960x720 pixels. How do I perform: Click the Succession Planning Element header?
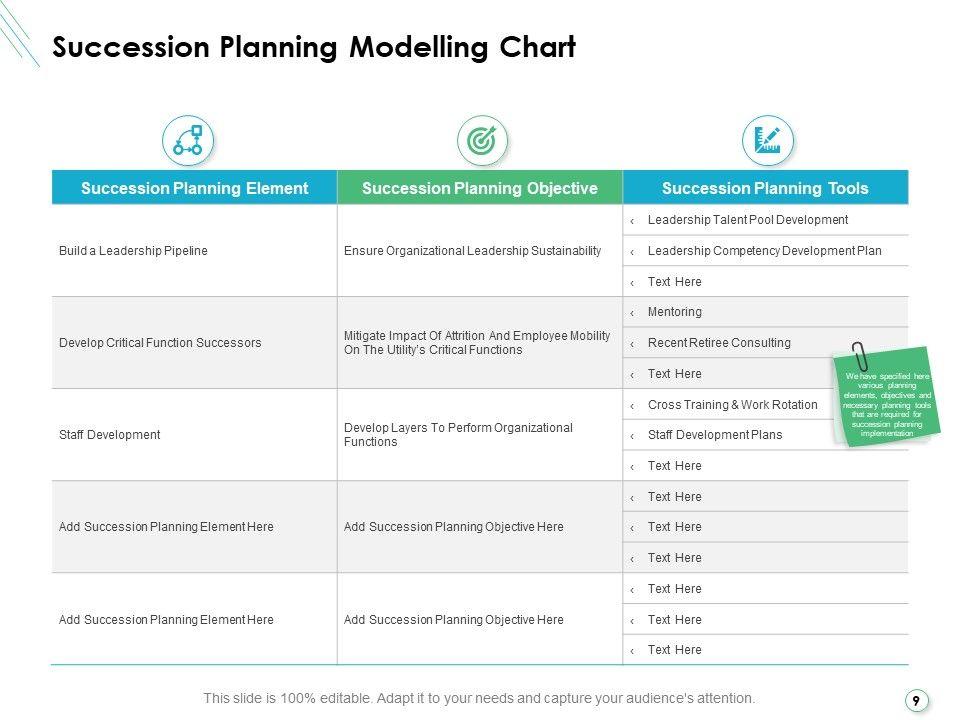click(x=194, y=188)
